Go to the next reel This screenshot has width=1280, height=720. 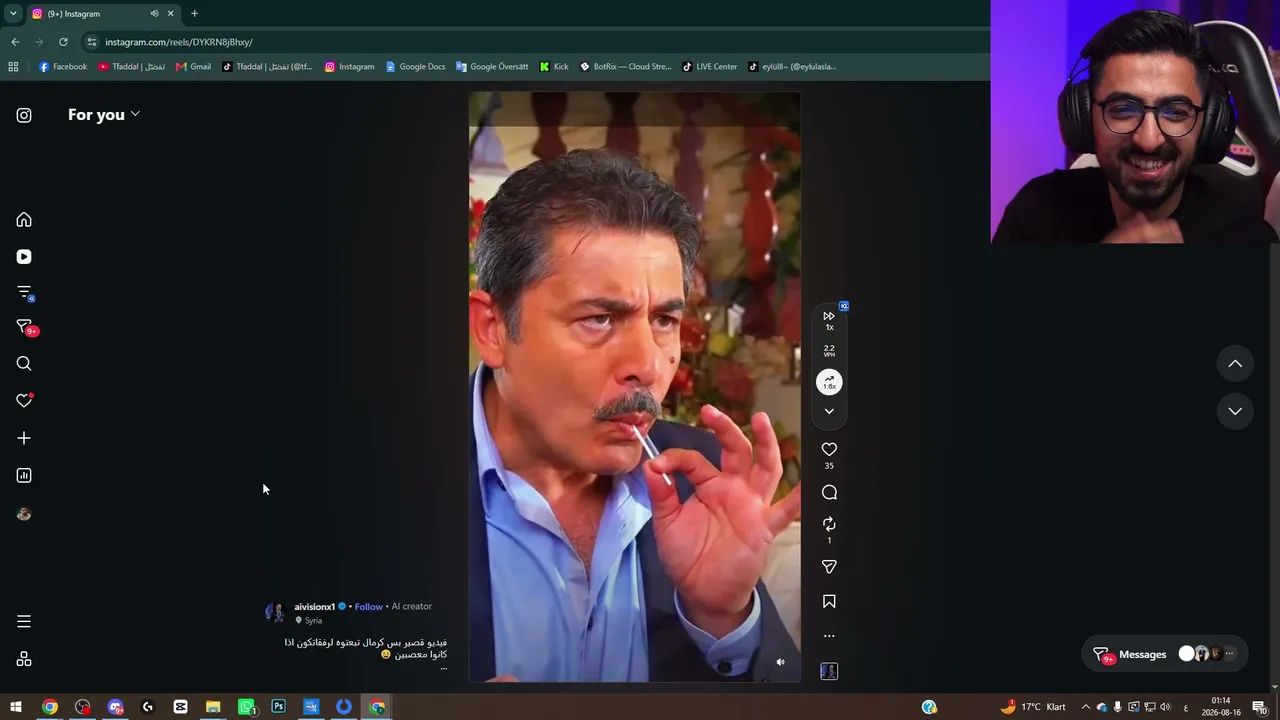1235,411
